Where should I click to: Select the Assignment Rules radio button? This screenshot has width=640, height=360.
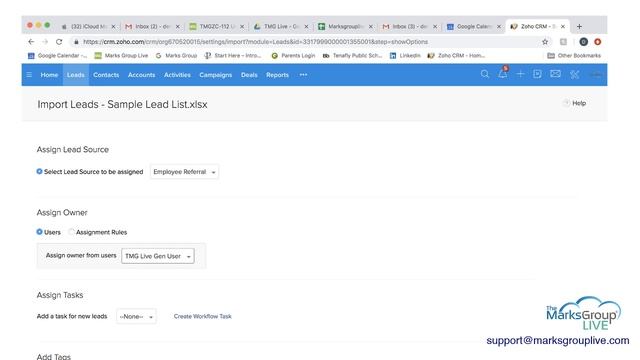coord(71,232)
